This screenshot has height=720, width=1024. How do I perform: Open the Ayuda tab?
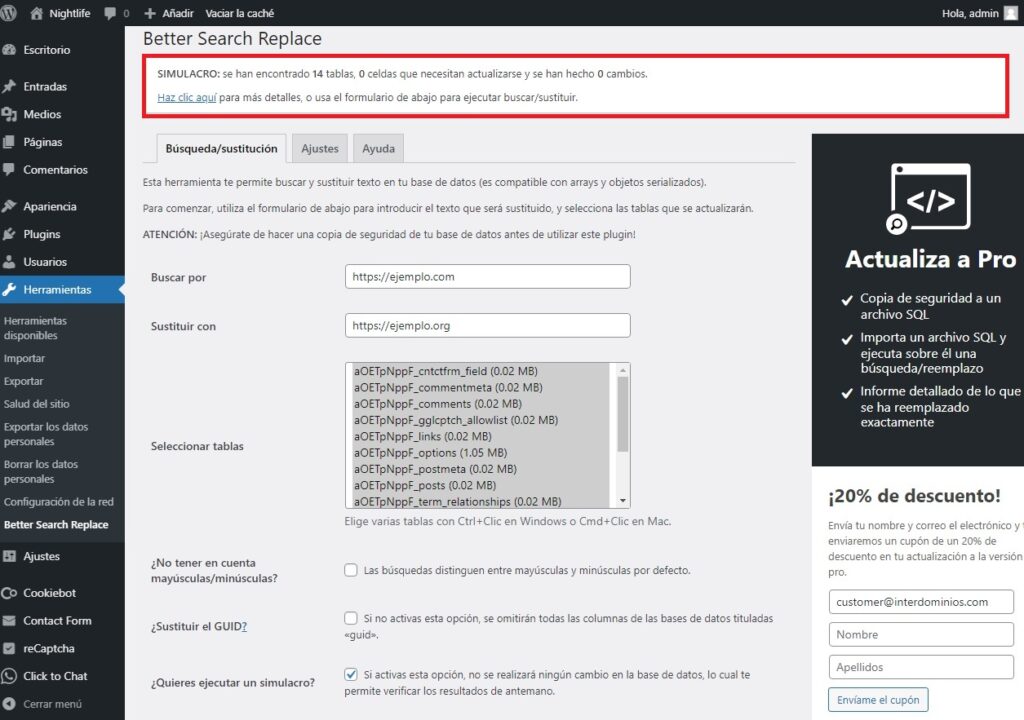[x=379, y=148]
